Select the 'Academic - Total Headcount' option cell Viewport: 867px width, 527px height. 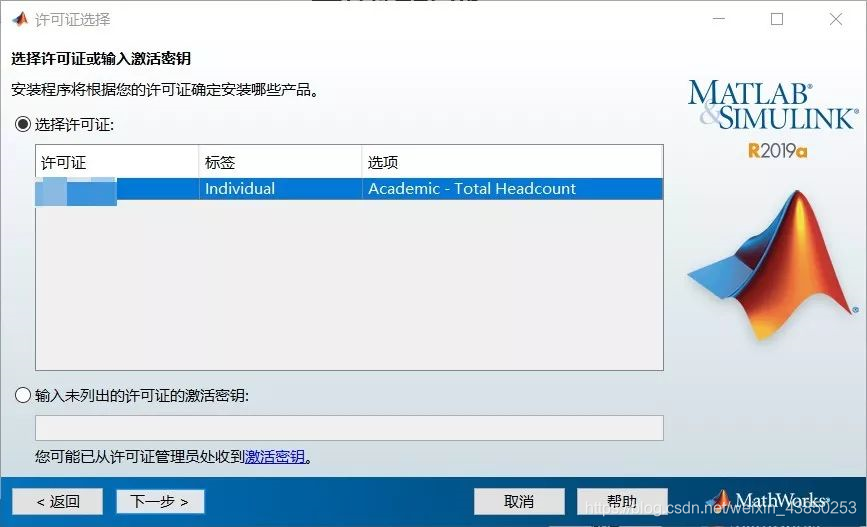click(x=512, y=189)
